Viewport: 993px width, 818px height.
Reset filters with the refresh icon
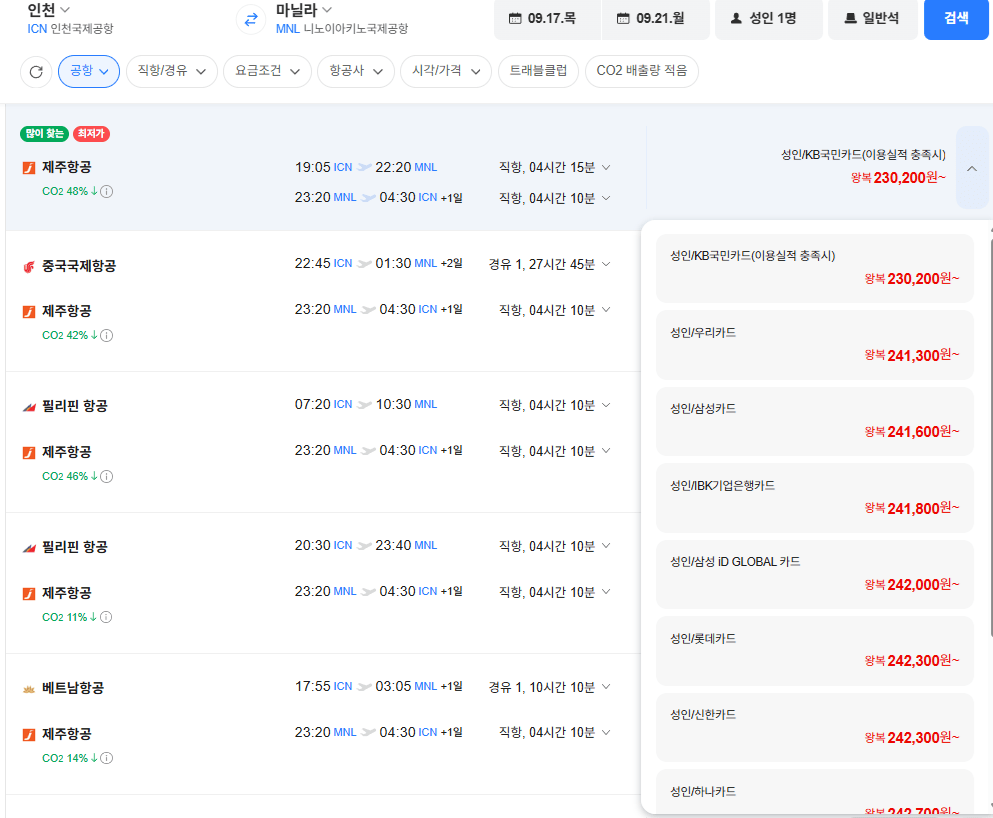[x=36, y=72]
